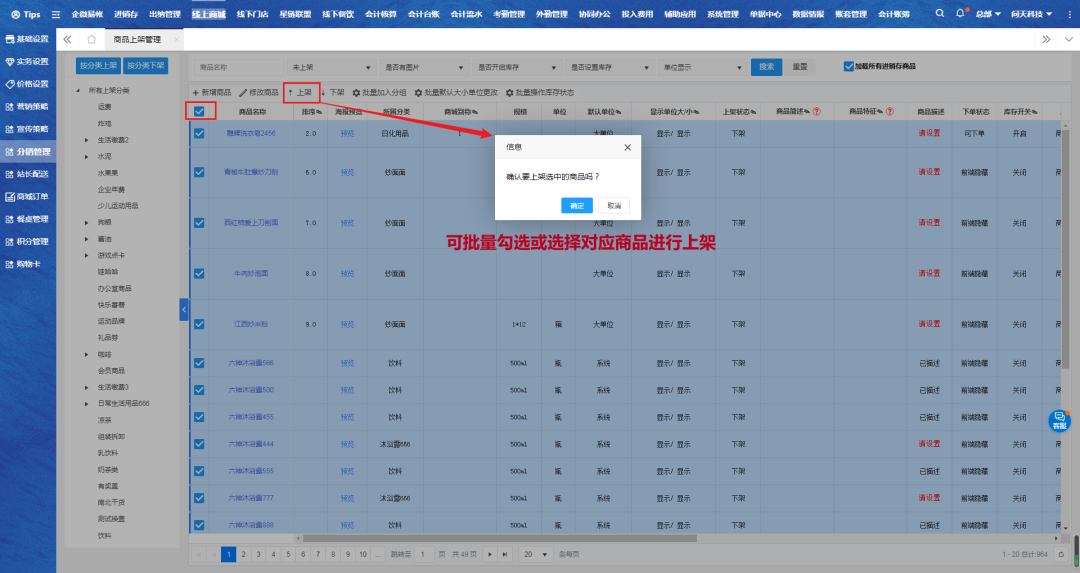Click the 客服 customer service floating icon
The image size is (1080, 573).
[1059, 421]
